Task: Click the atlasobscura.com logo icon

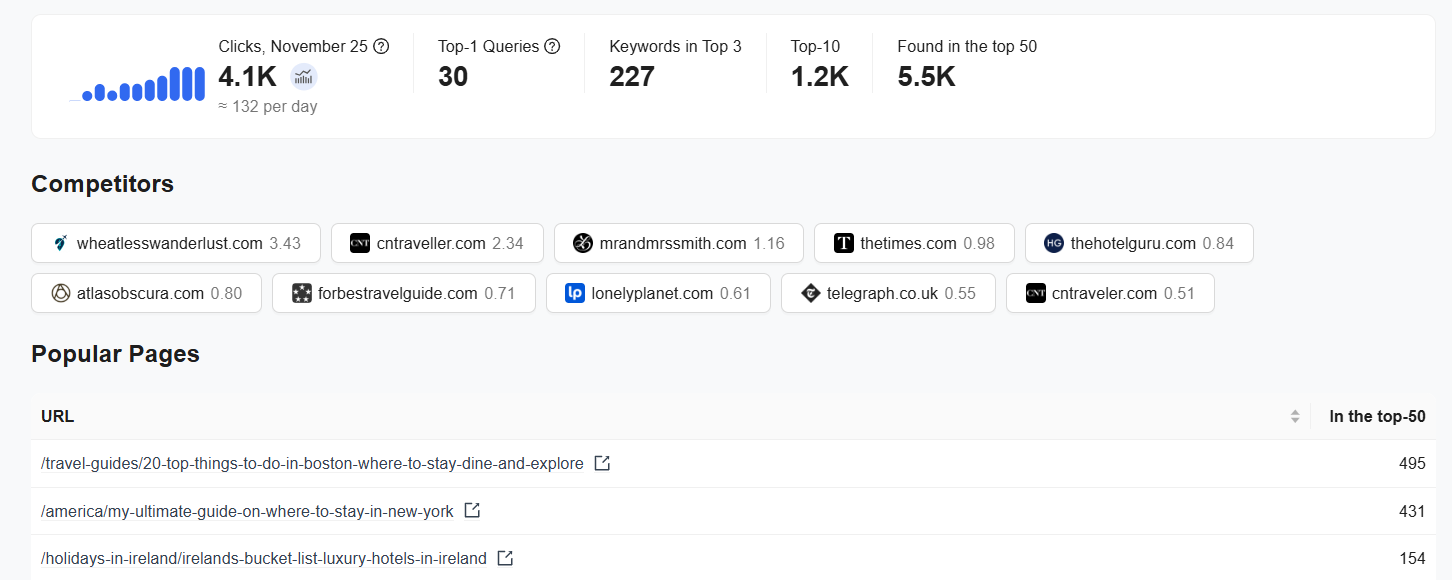Action: [60, 293]
